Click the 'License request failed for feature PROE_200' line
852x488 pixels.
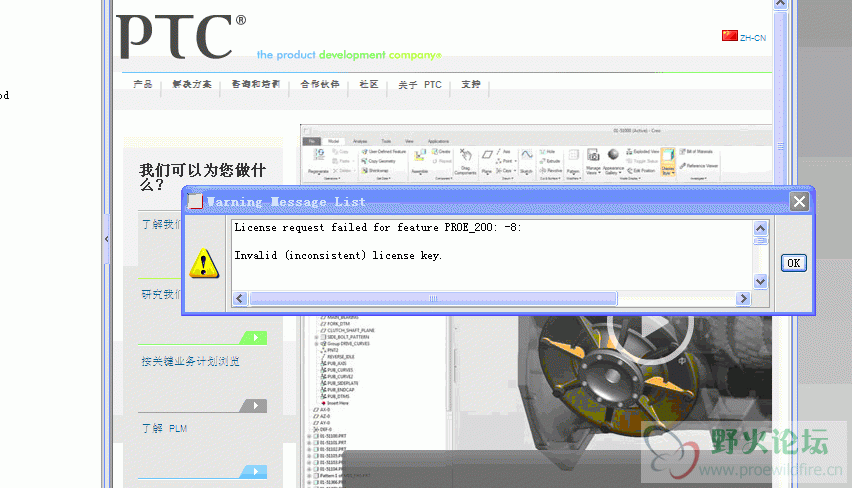[378, 228]
